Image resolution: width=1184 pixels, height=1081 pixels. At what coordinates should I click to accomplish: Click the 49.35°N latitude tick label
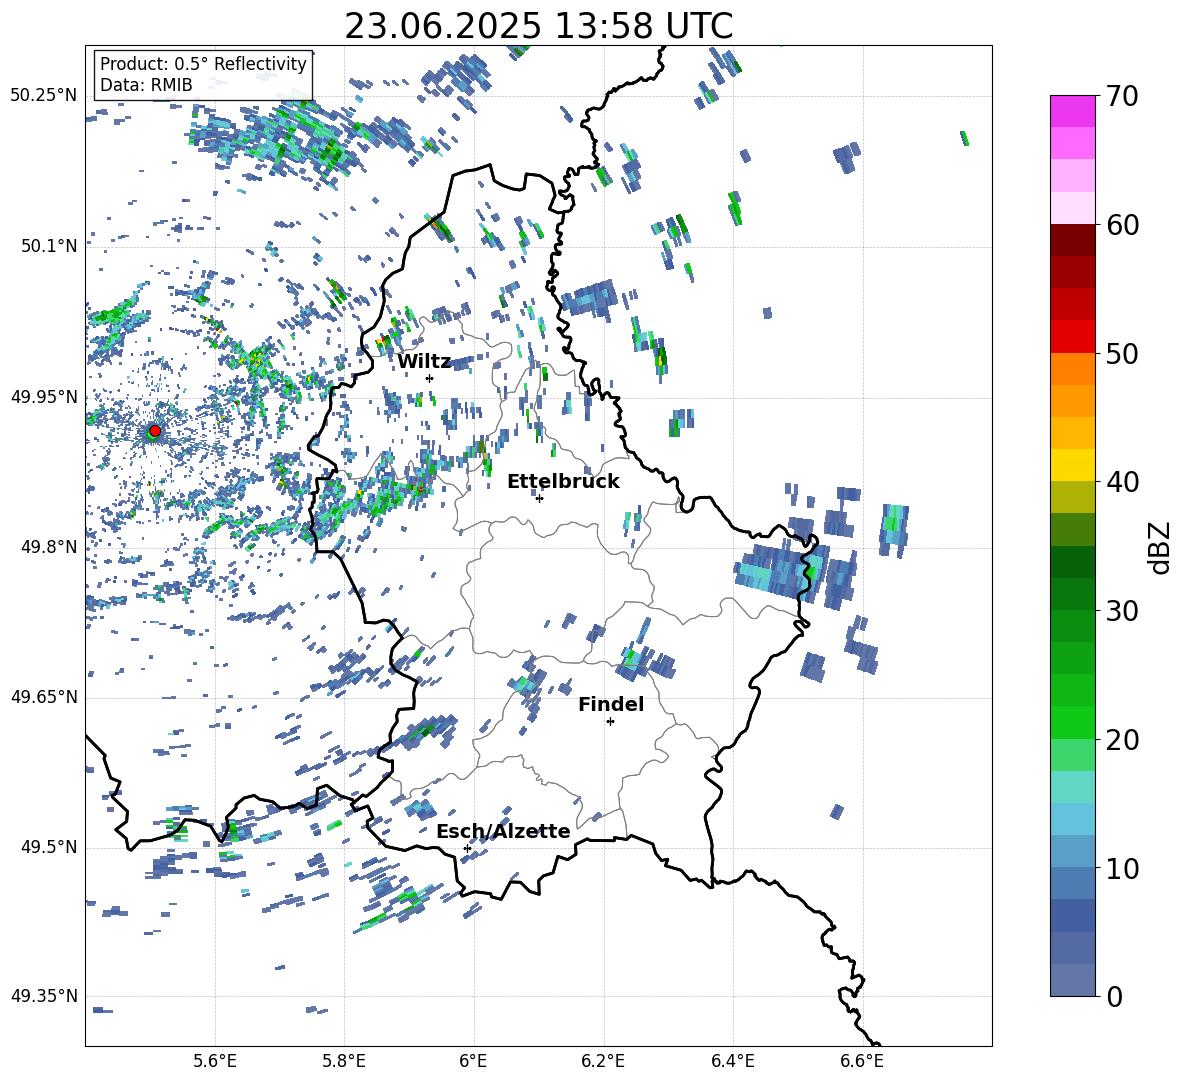tap(44, 996)
